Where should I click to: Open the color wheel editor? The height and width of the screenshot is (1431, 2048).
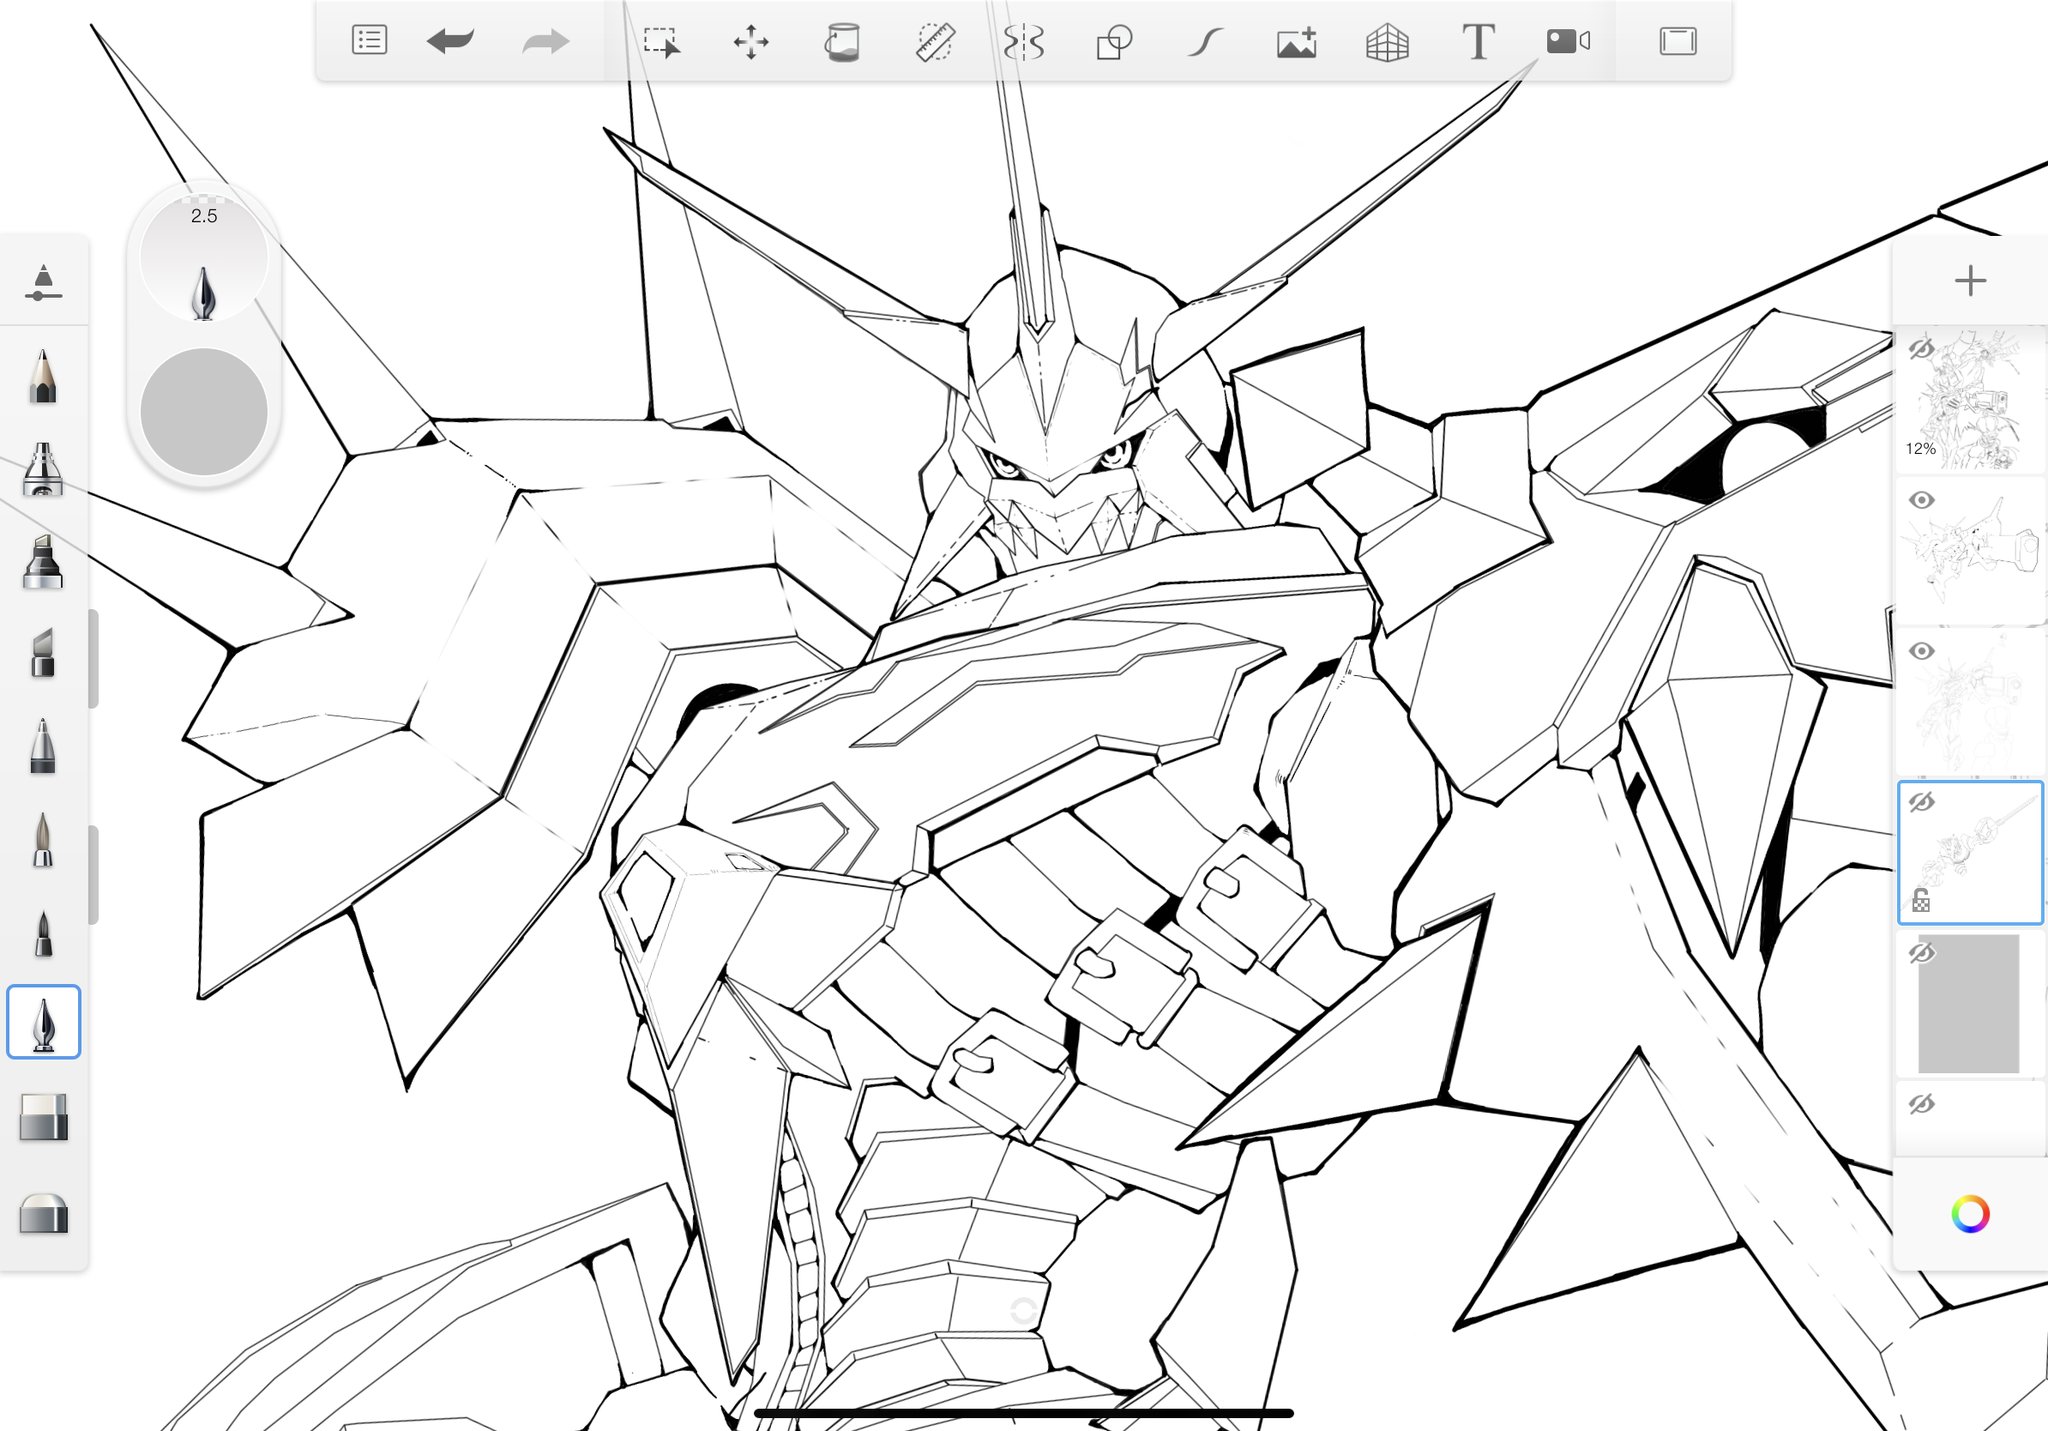pos(1969,1214)
